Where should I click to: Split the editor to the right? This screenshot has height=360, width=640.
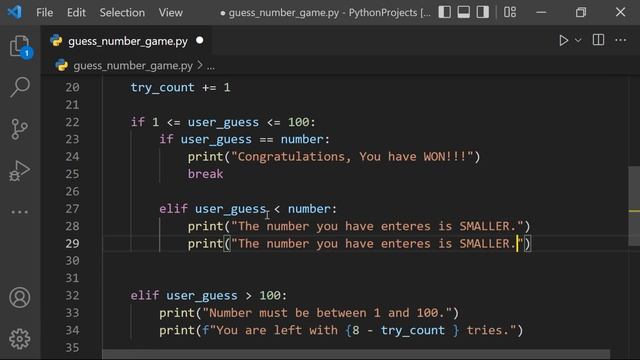pos(598,40)
